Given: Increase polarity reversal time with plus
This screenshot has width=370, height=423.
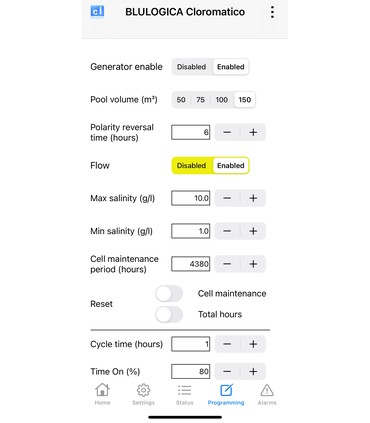Looking at the screenshot, I should tap(253, 132).
